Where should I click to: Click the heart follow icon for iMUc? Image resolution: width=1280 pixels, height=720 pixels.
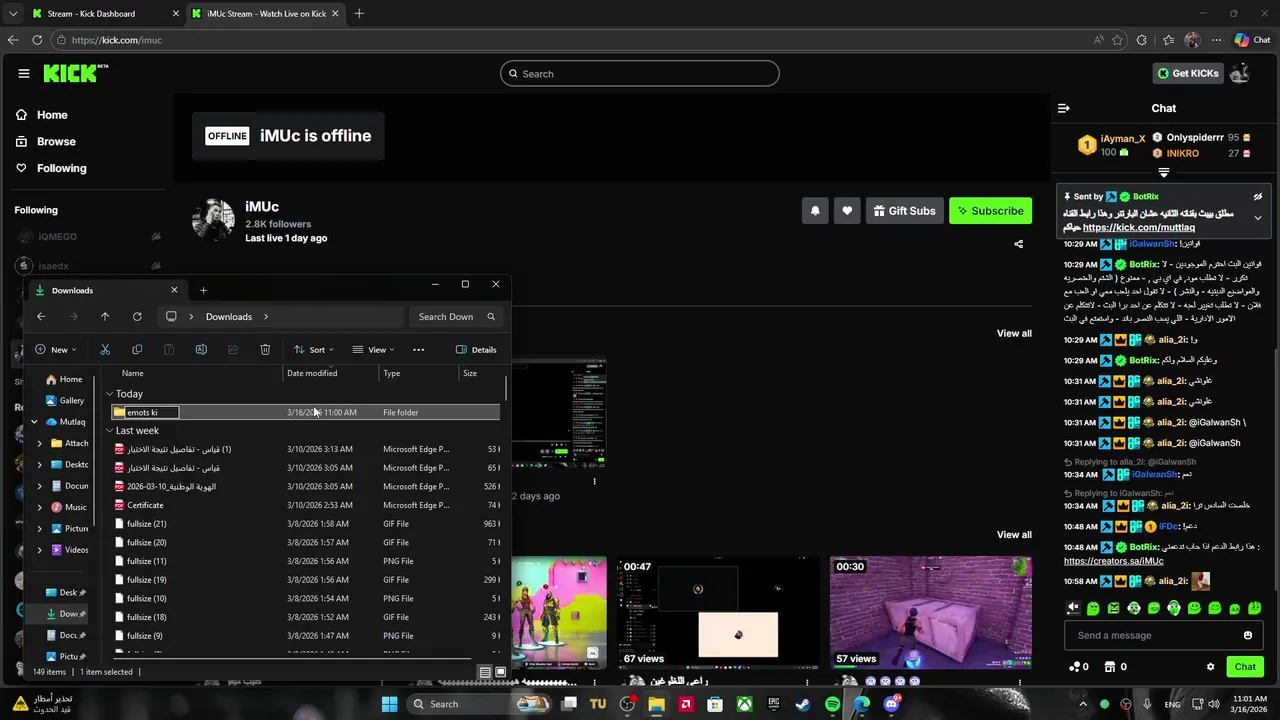point(847,211)
